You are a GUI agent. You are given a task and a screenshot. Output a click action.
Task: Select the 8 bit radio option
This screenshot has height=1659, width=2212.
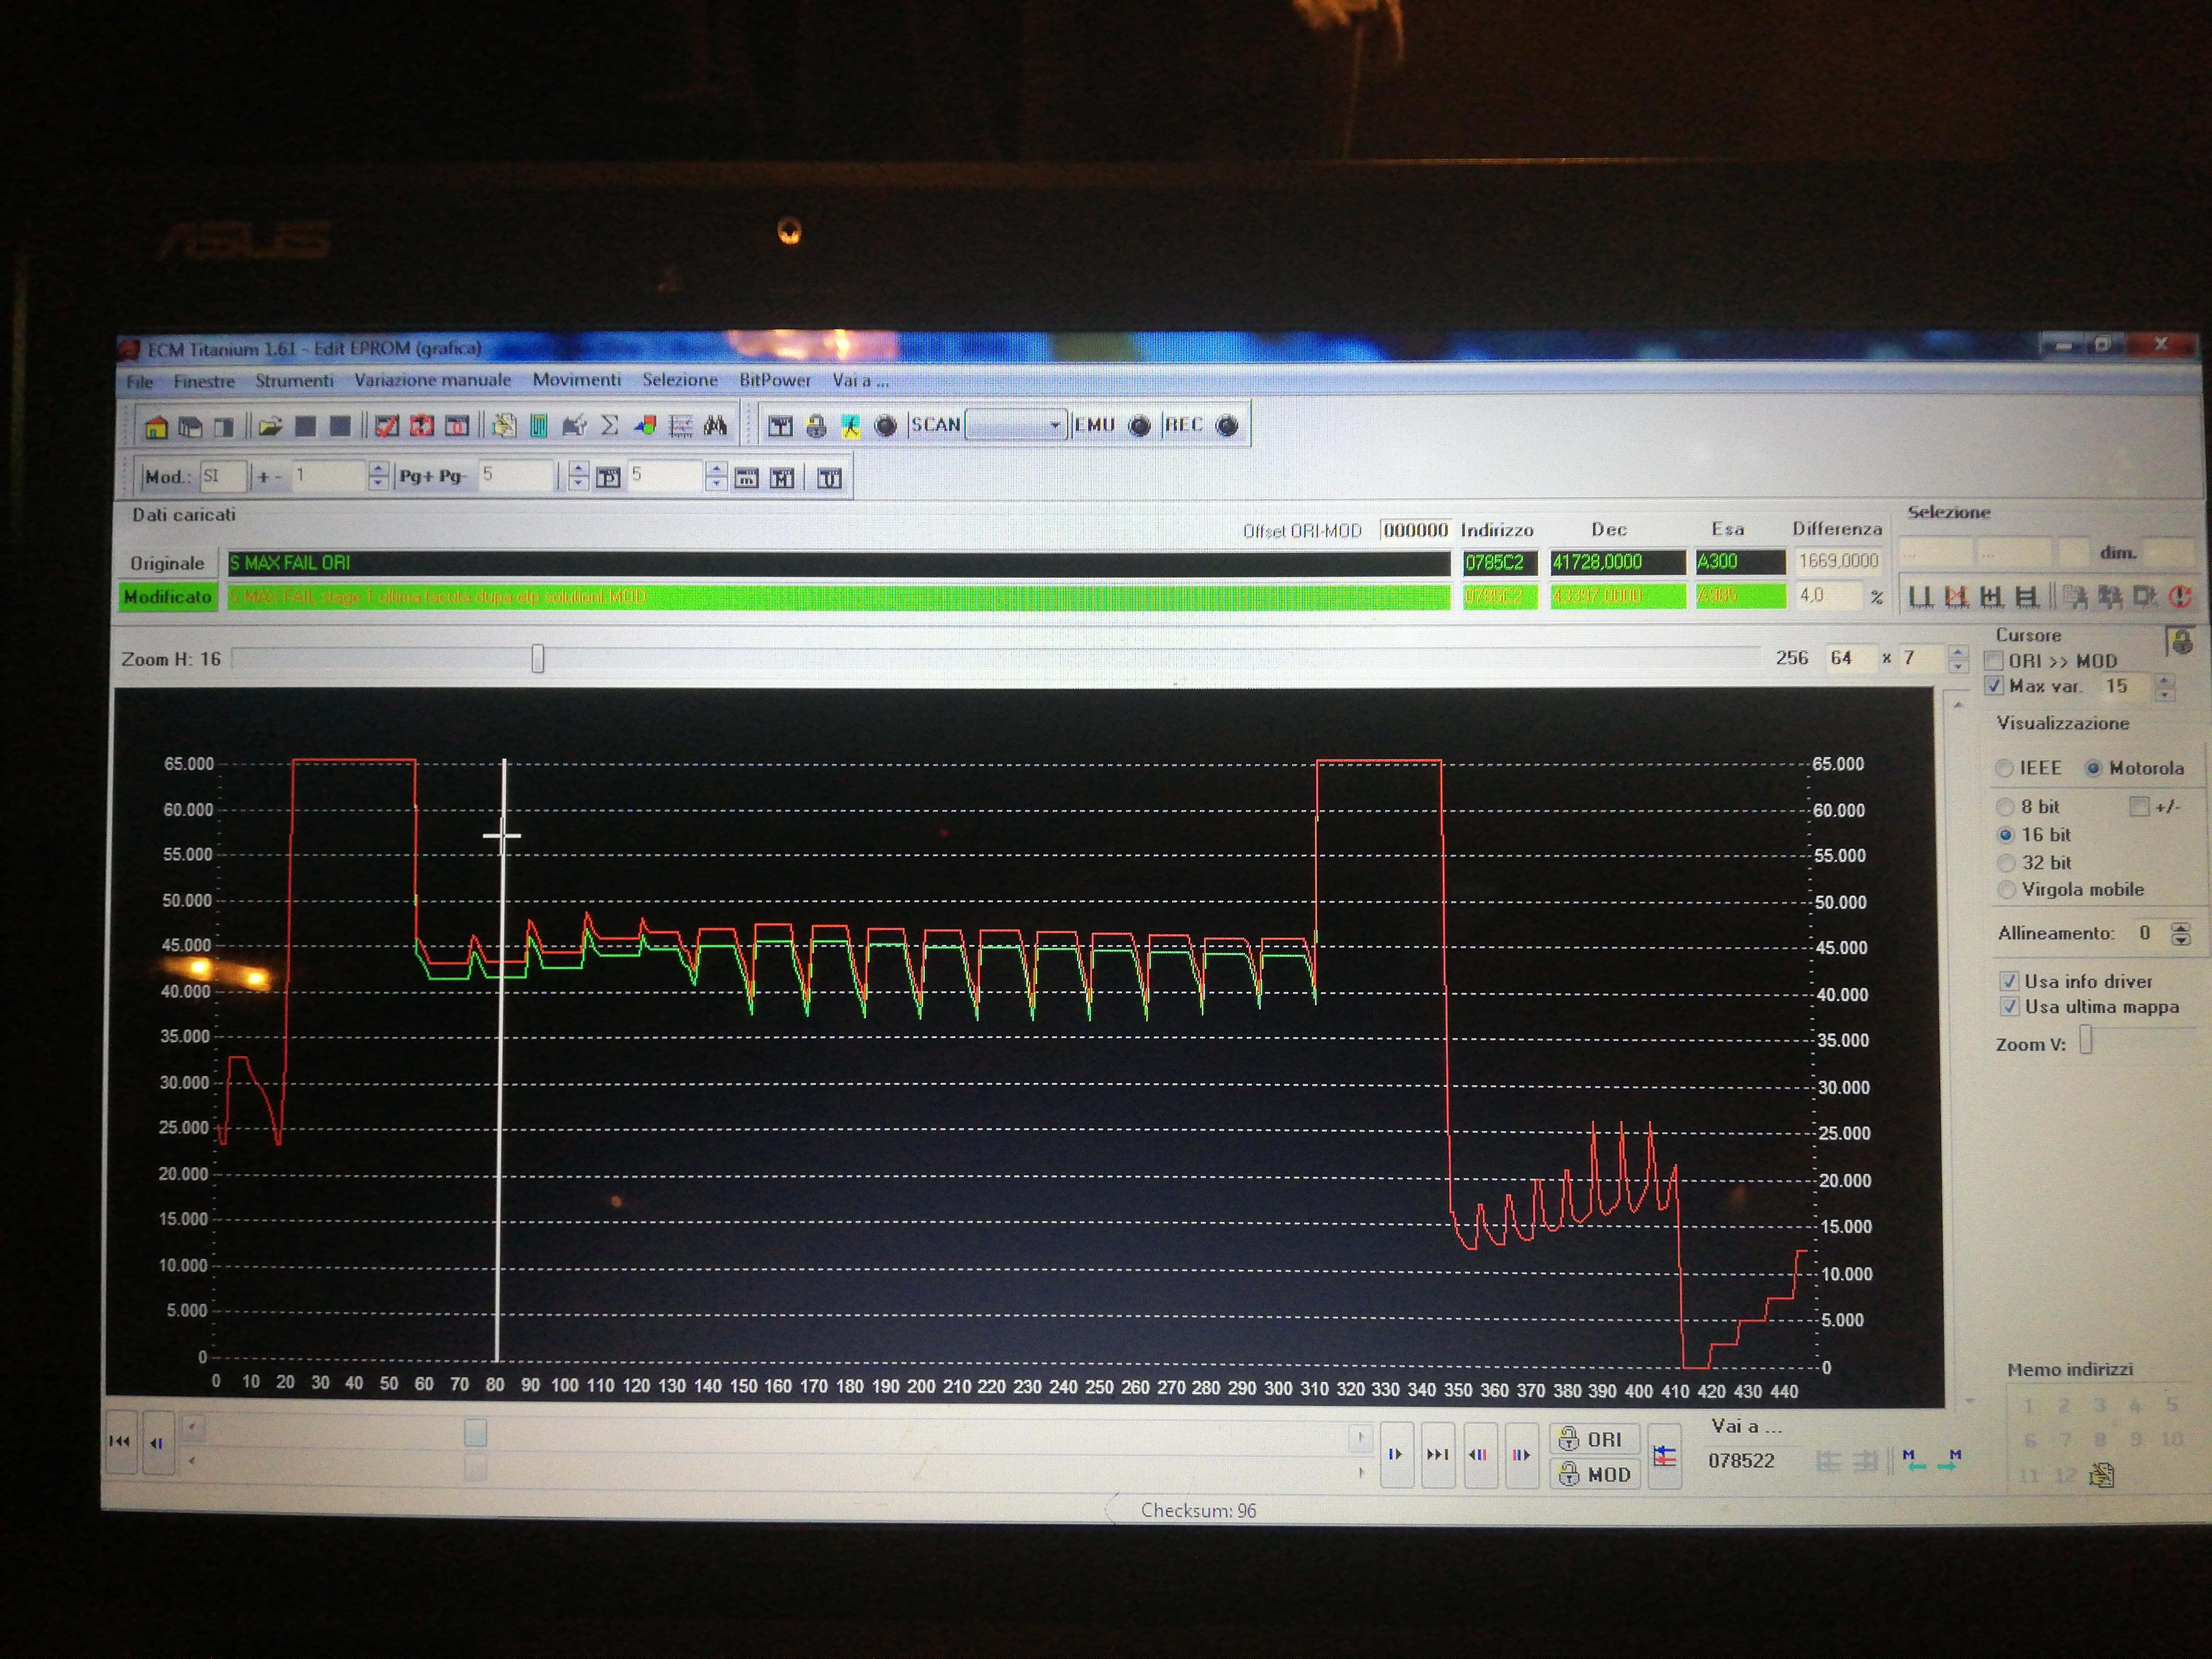[2005, 807]
